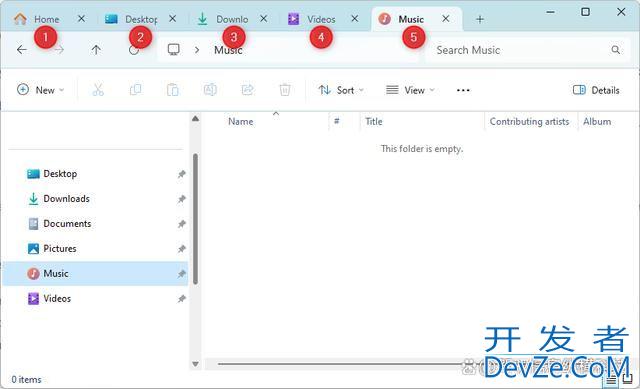Go up one folder level
The image size is (640, 389).
point(96,50)
